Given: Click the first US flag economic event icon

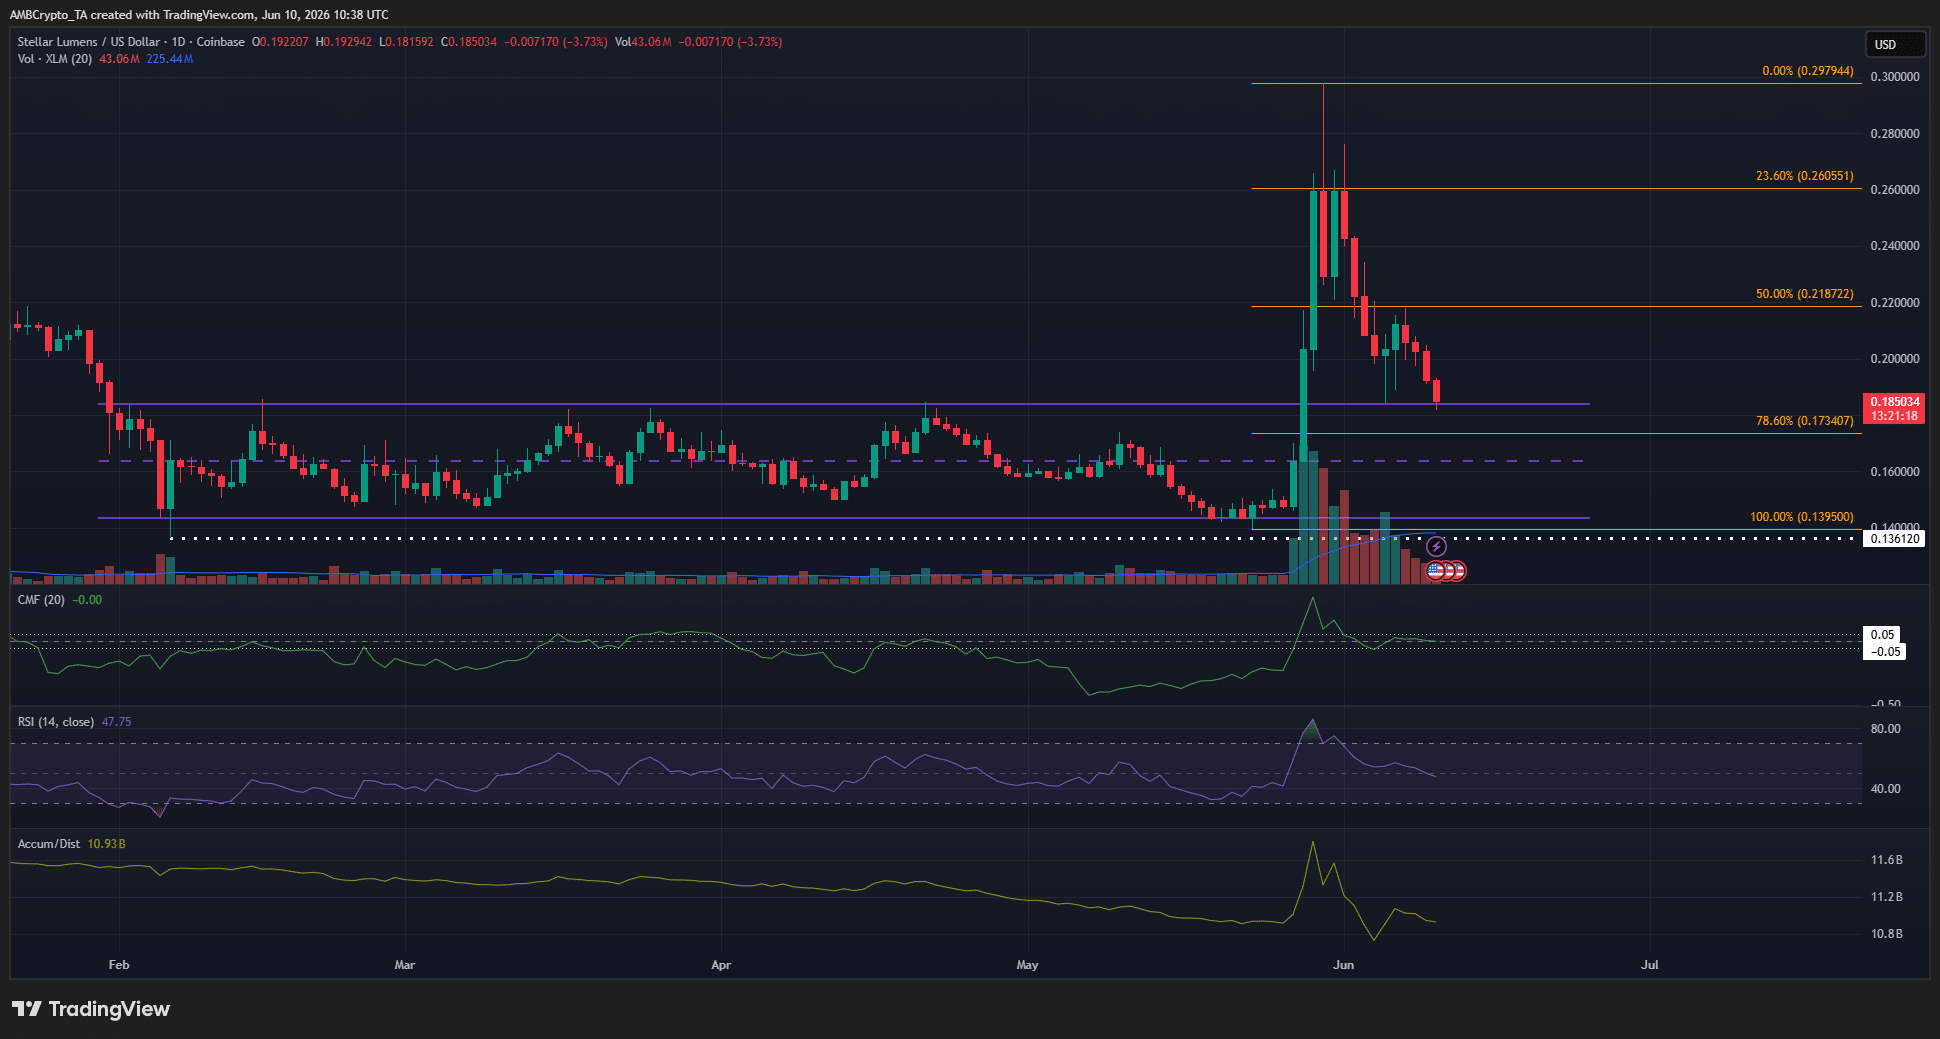Looking at the screenshot, I should [1436, 571].
